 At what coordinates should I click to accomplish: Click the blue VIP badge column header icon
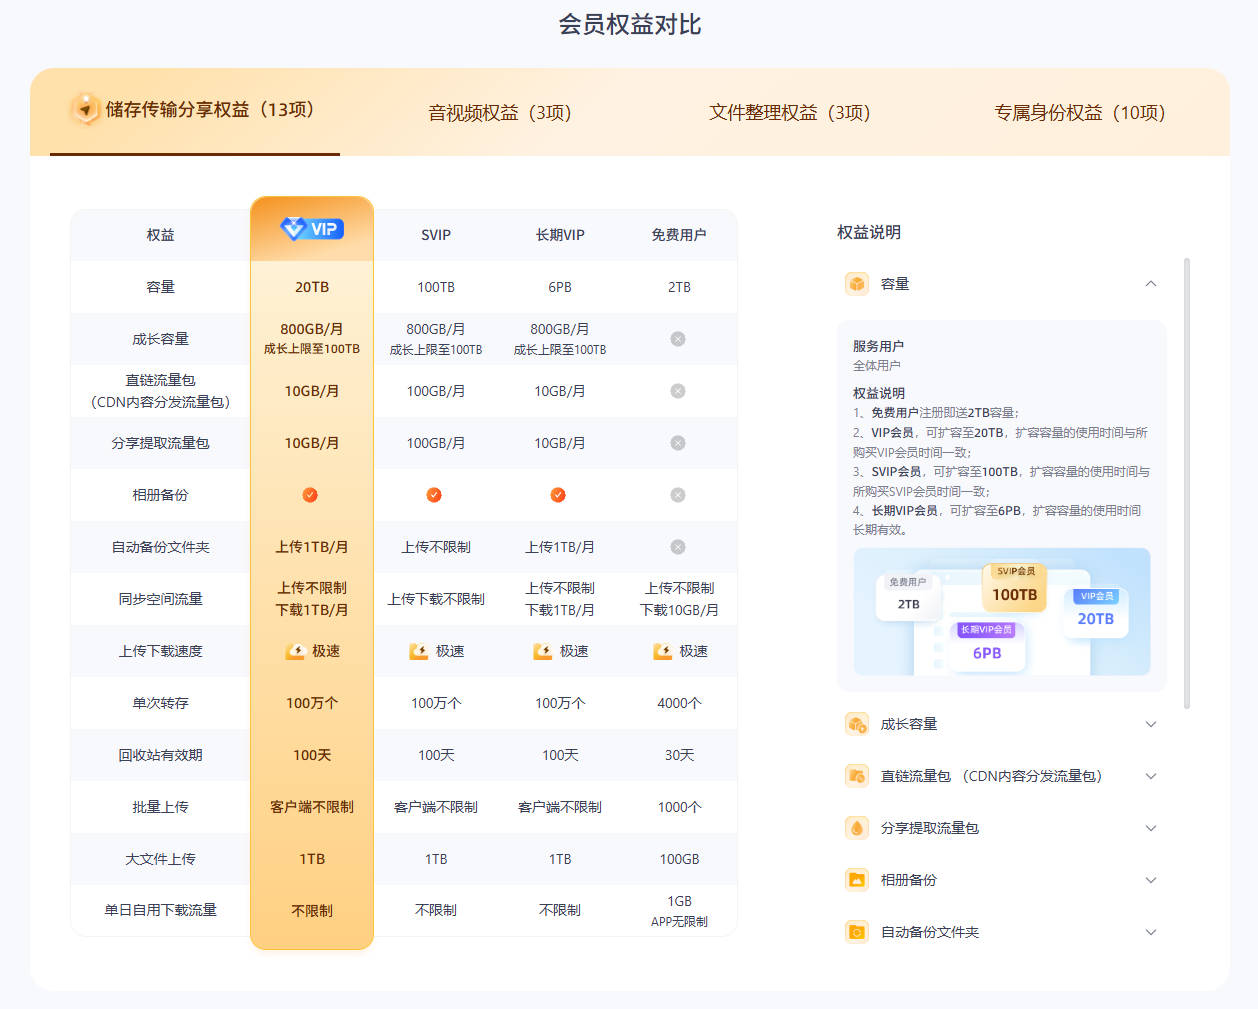point(312,229)
